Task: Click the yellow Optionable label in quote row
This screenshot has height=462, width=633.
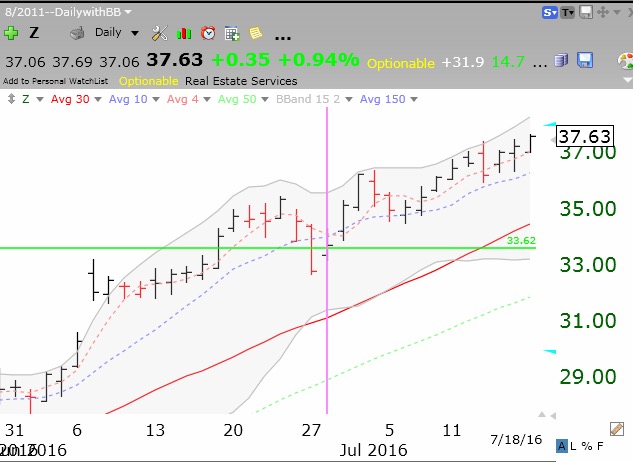Action: 401,63
